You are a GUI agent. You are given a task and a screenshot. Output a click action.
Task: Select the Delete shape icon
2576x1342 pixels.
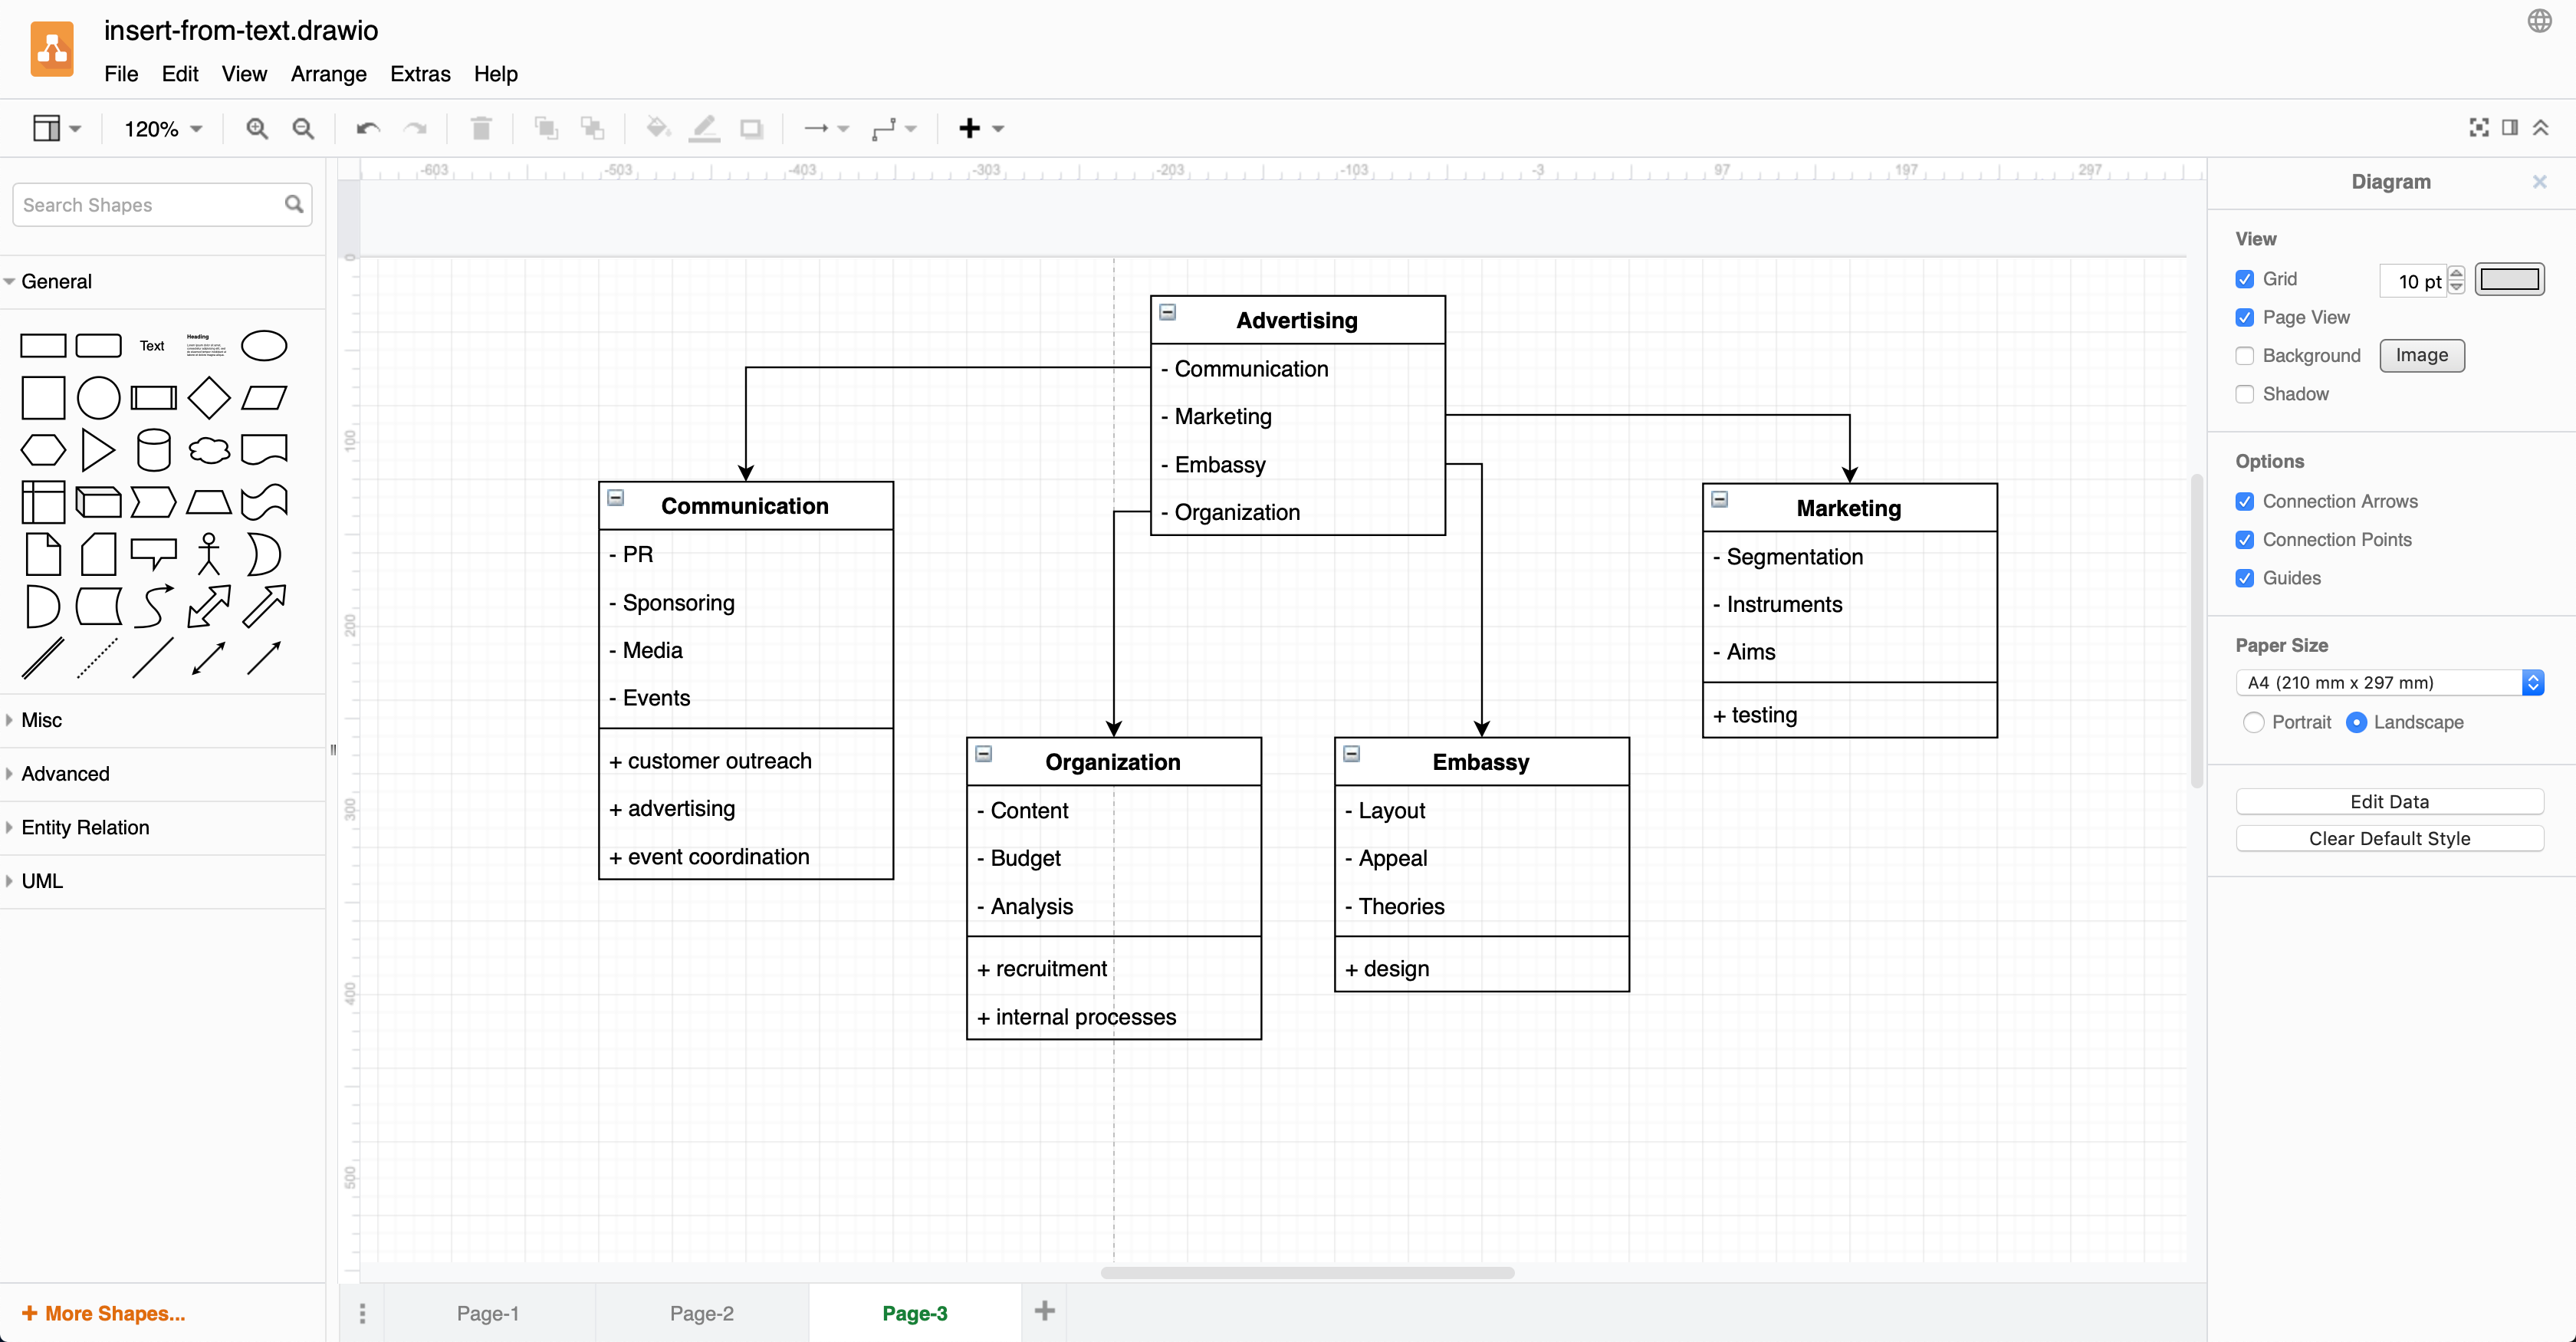point(482,128)
